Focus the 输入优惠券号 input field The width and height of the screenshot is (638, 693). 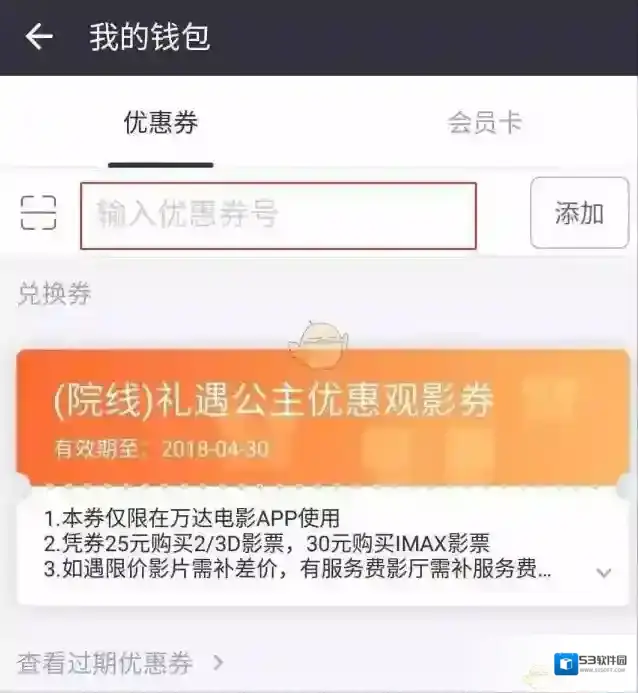(278, 216)
